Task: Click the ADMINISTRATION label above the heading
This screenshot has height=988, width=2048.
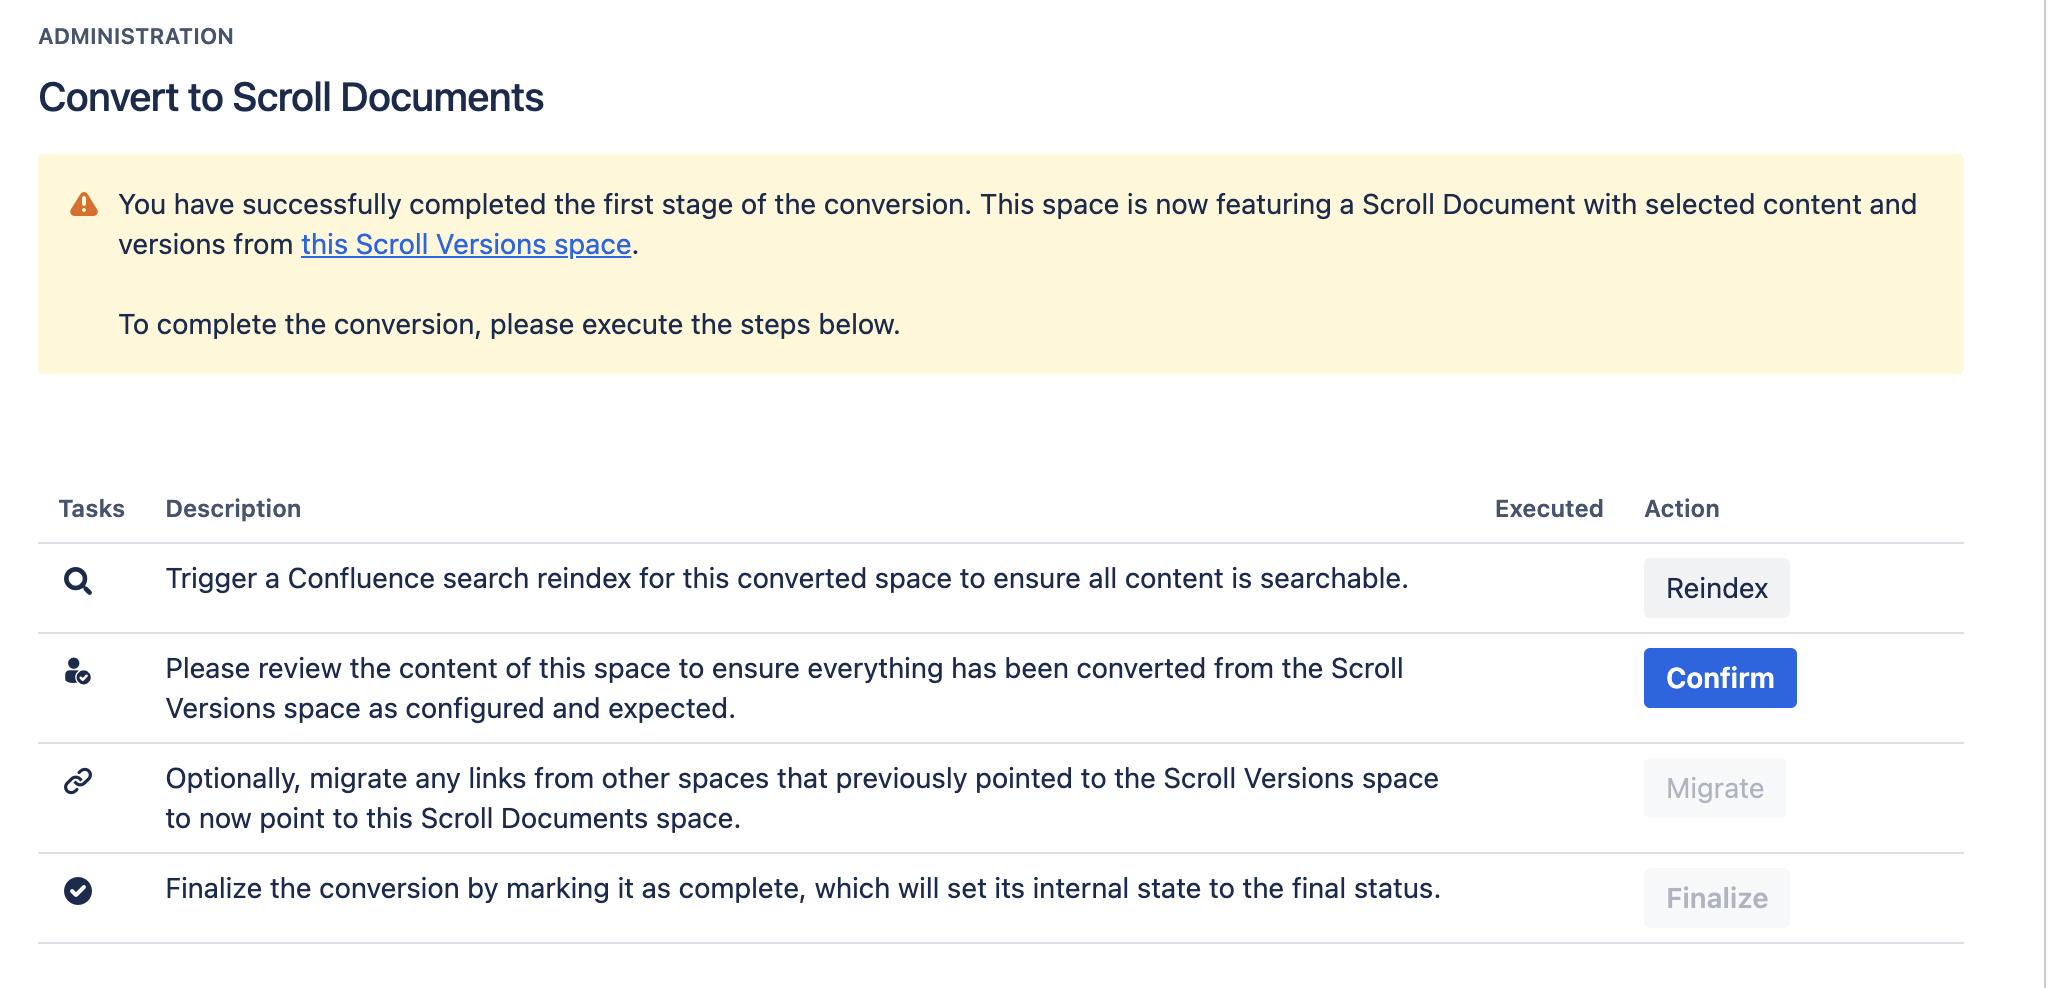Action: pyautogui.click(x=136, y=37)
